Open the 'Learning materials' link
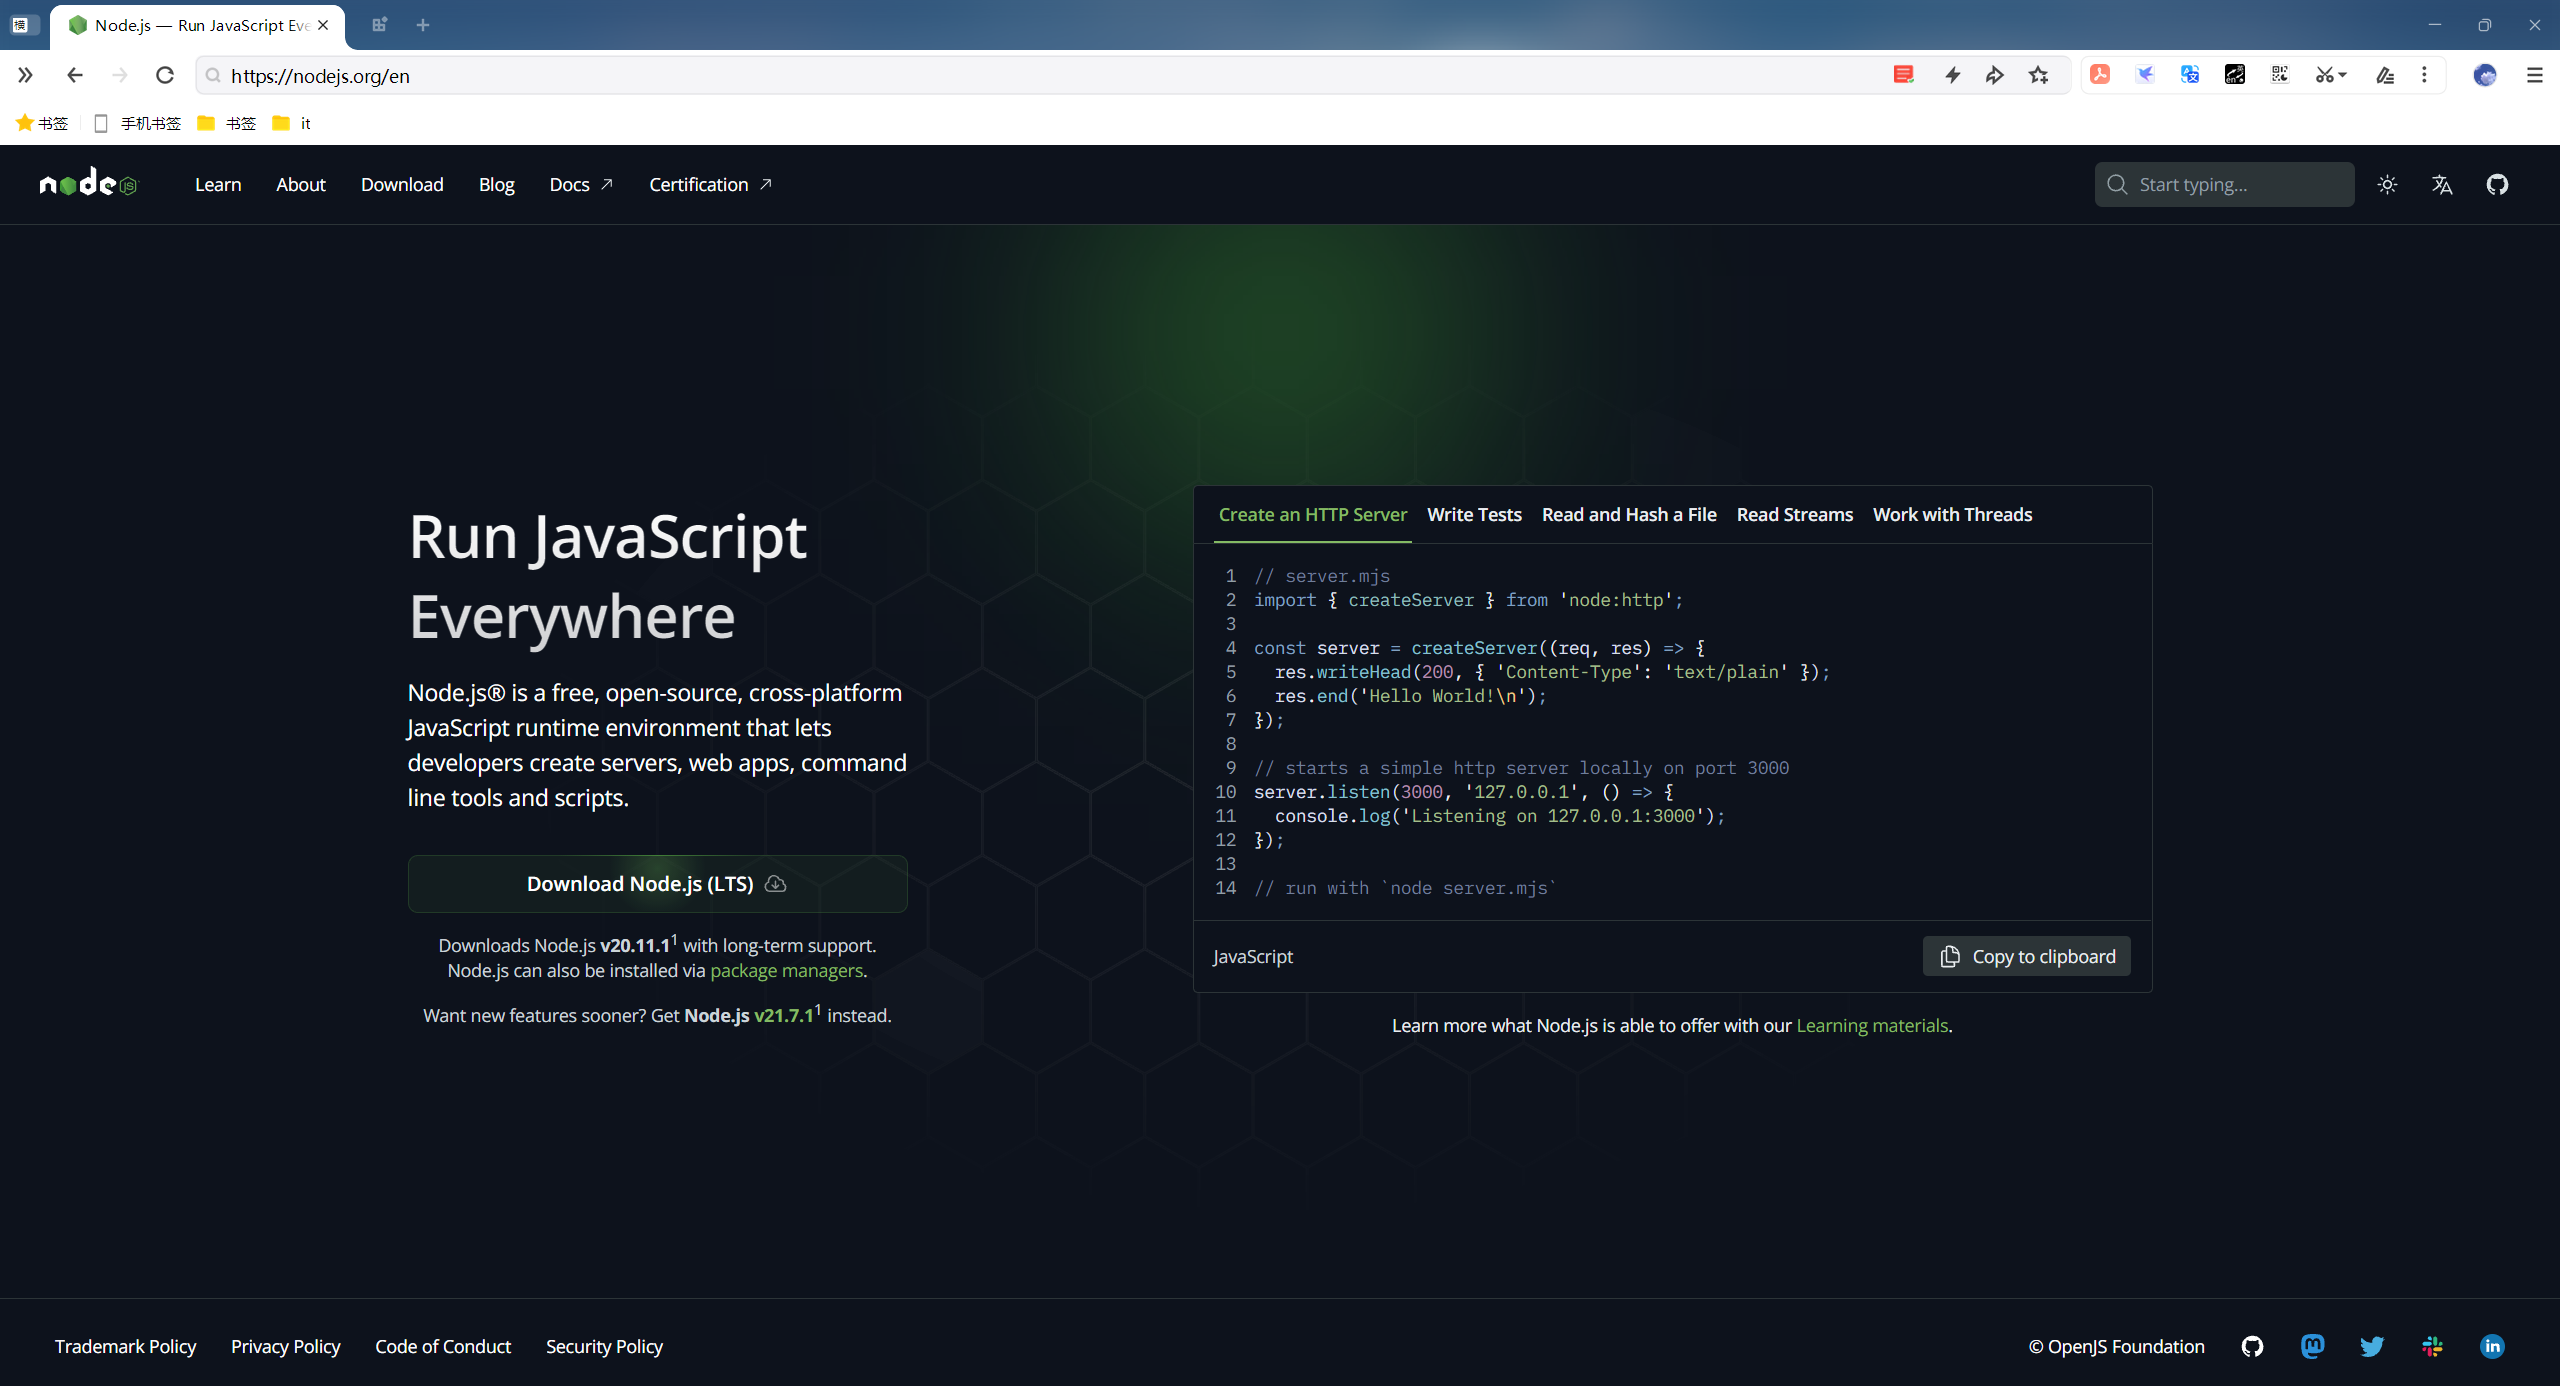The image size is (2560, 1386). point(1872,1026)
